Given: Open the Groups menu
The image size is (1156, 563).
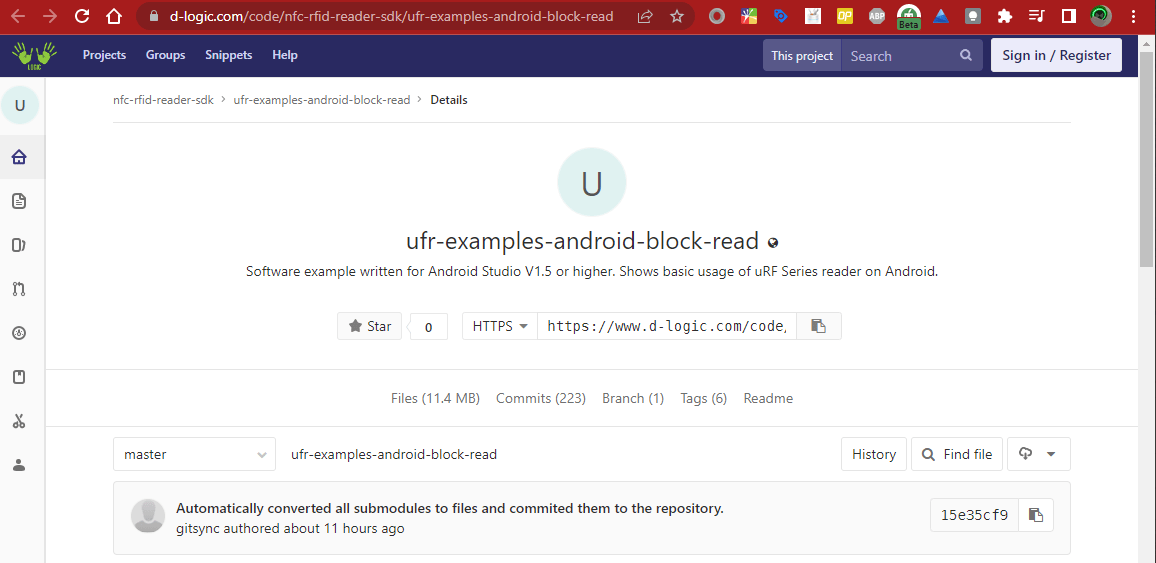Looking at the screenshot, I should pyautogui.click(x=165, y=55).
